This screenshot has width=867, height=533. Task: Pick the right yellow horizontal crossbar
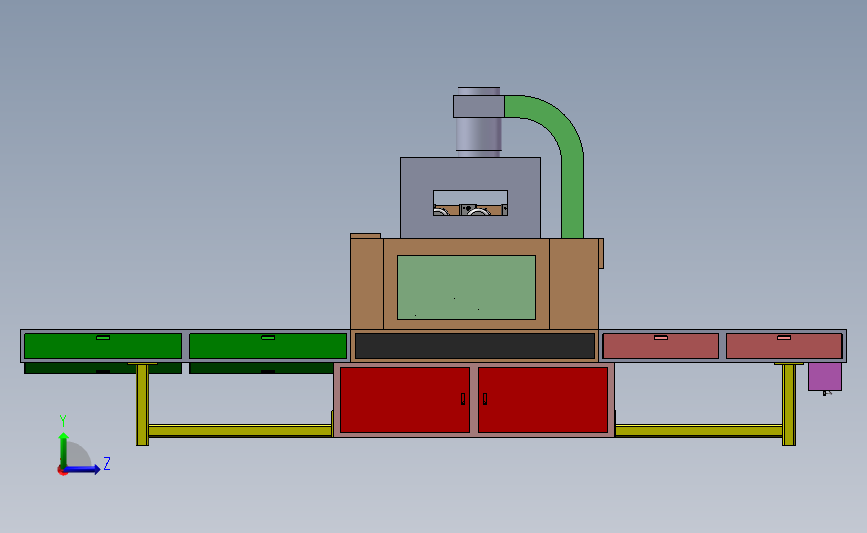pyautogui.click(x=699, y=430)
